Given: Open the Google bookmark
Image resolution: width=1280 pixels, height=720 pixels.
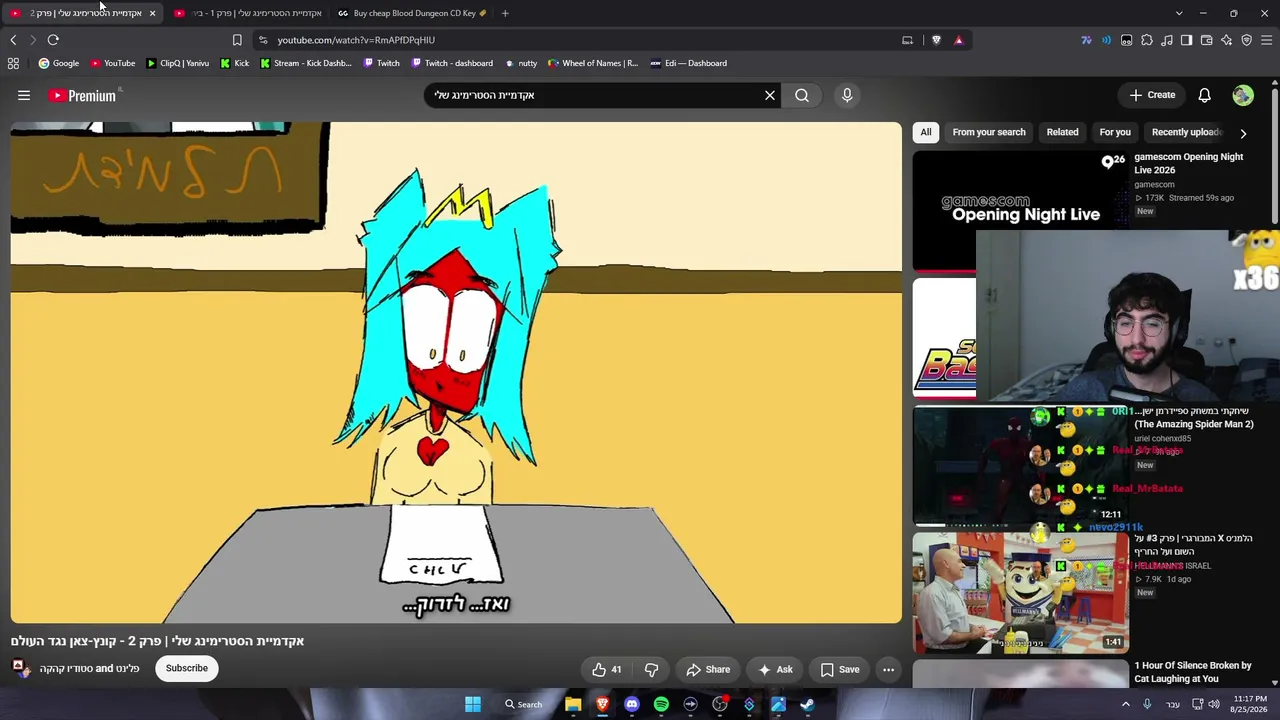Looking at the screenshot, I should point(58,63).
